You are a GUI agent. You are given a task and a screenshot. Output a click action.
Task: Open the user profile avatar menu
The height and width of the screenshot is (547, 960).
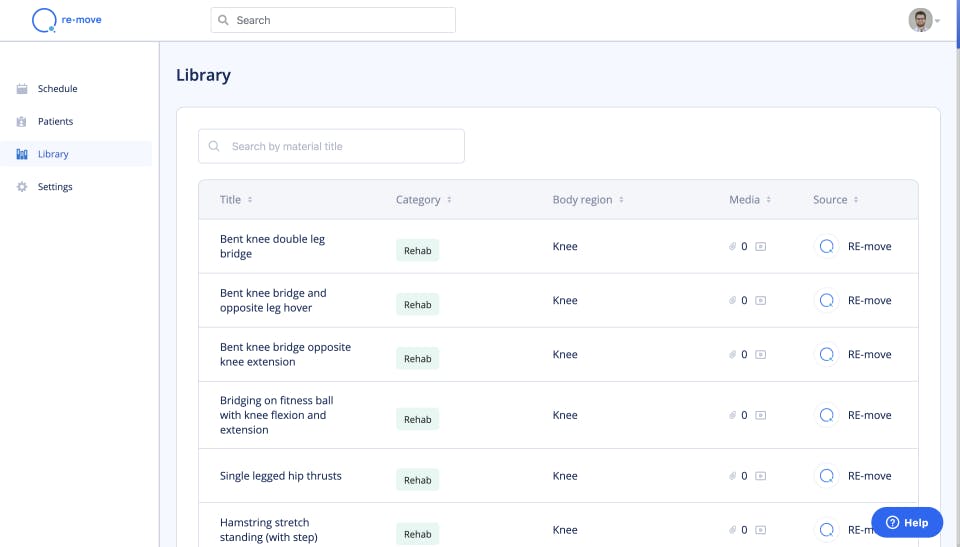click(921, 20)
